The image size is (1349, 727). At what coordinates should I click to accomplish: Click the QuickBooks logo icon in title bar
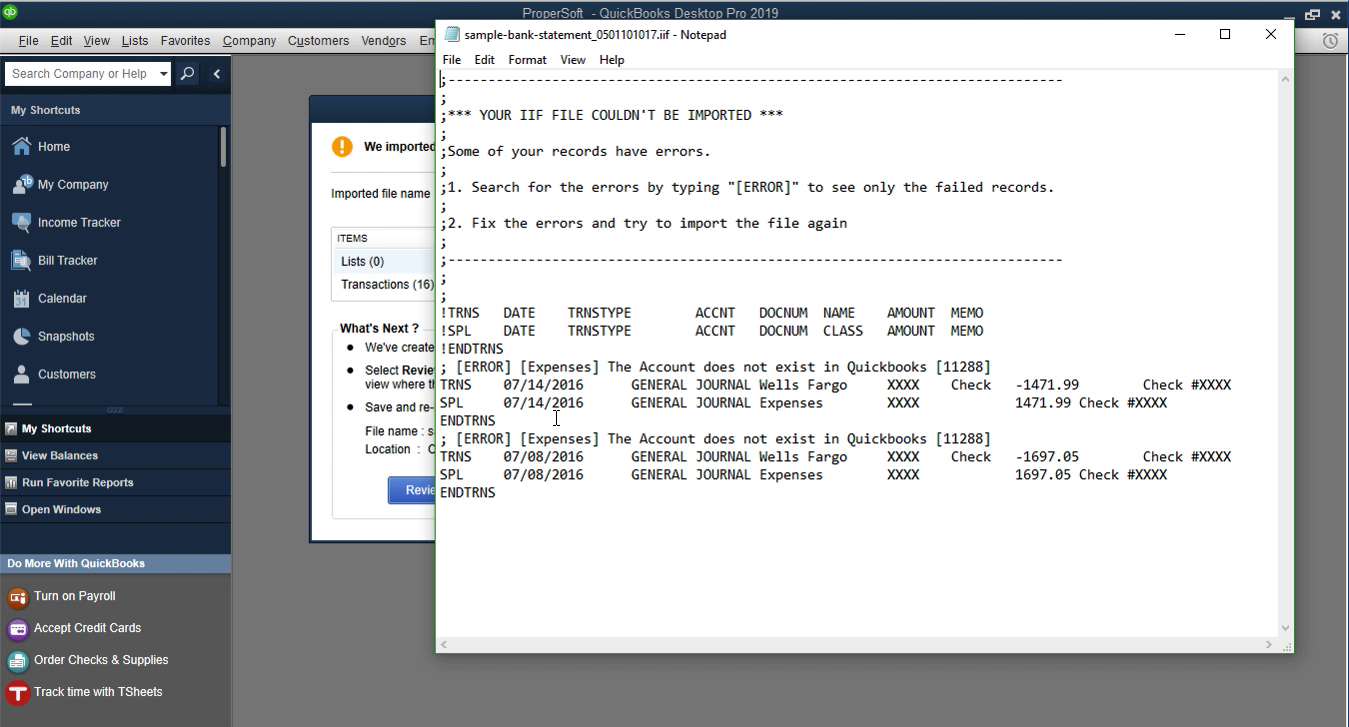pos(10,13)
